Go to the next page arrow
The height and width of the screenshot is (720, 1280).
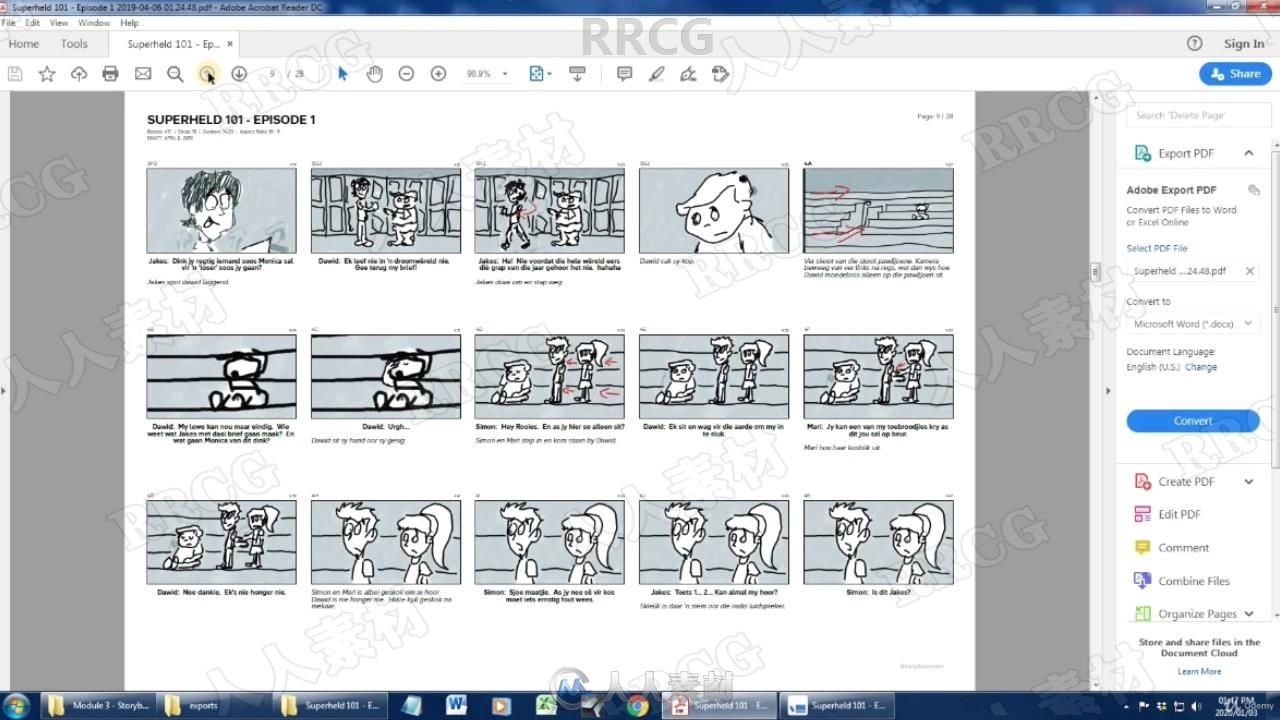tap(239, 74)
